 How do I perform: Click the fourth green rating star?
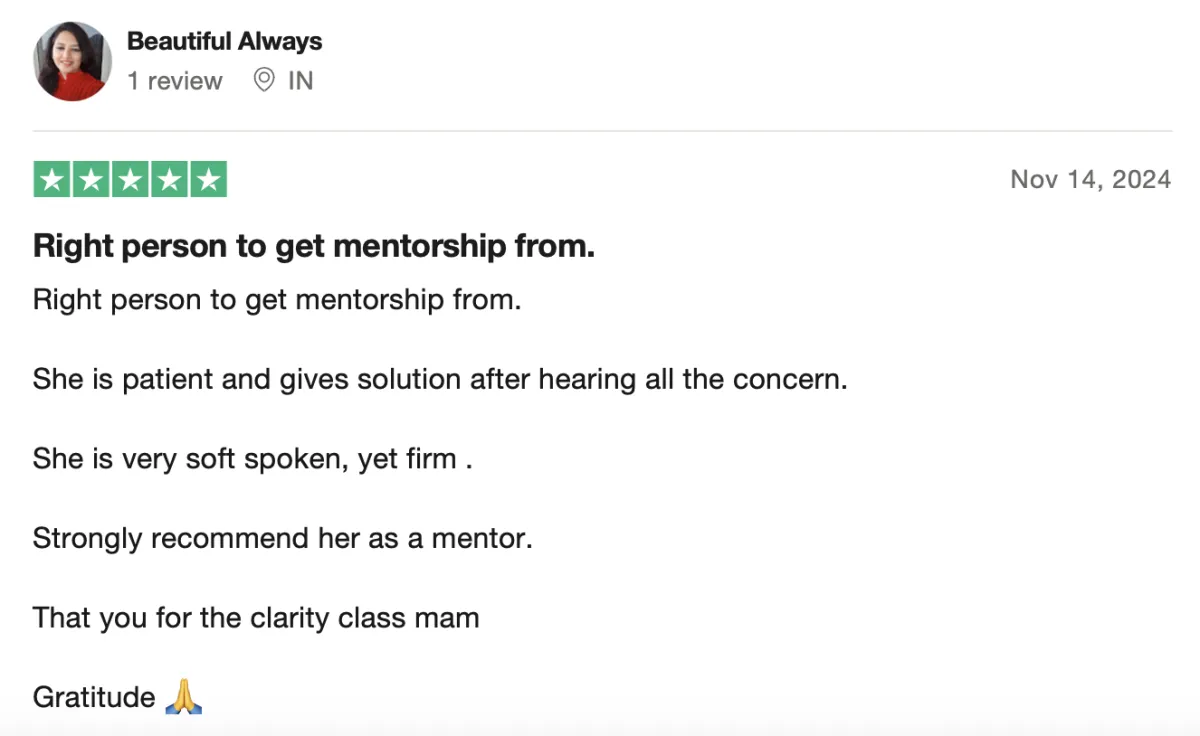pos(169,180)
